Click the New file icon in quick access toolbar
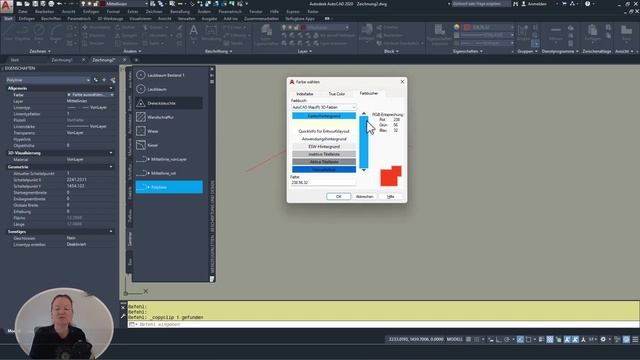Viewport: 640px width, 360px height. pos(19,4)
